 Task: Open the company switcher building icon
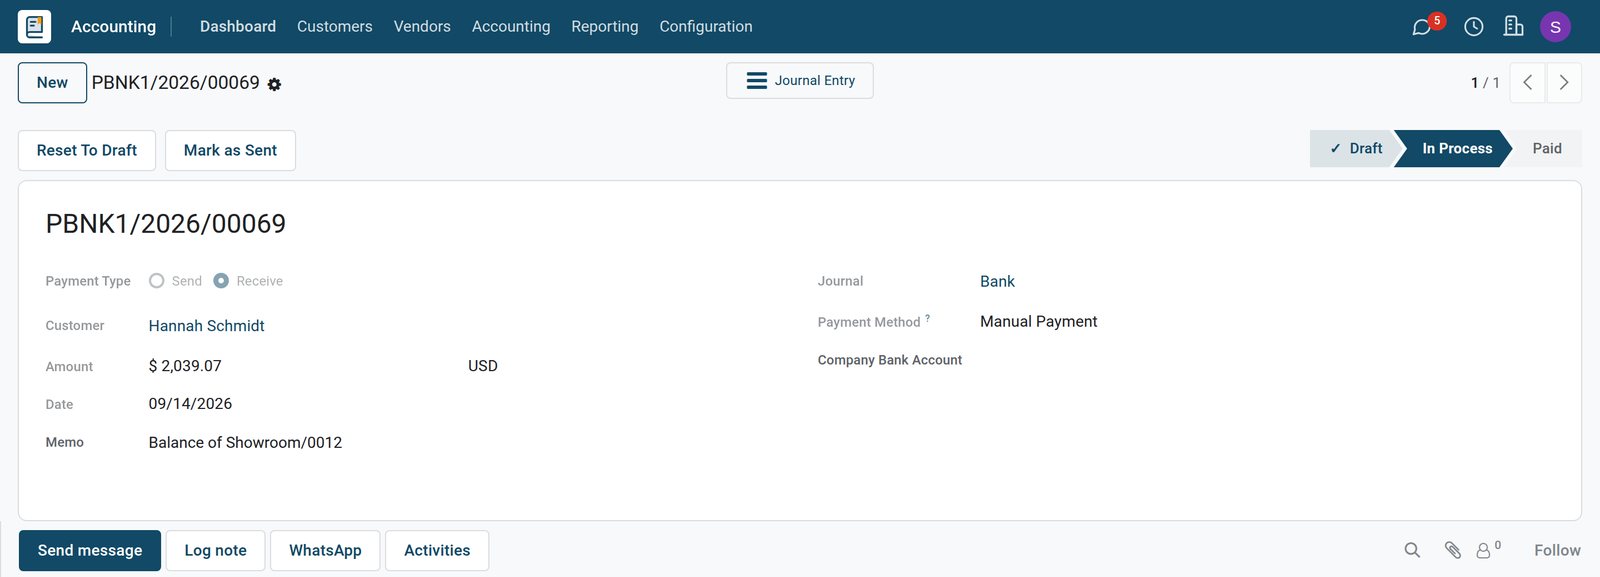click(1514, 27)
